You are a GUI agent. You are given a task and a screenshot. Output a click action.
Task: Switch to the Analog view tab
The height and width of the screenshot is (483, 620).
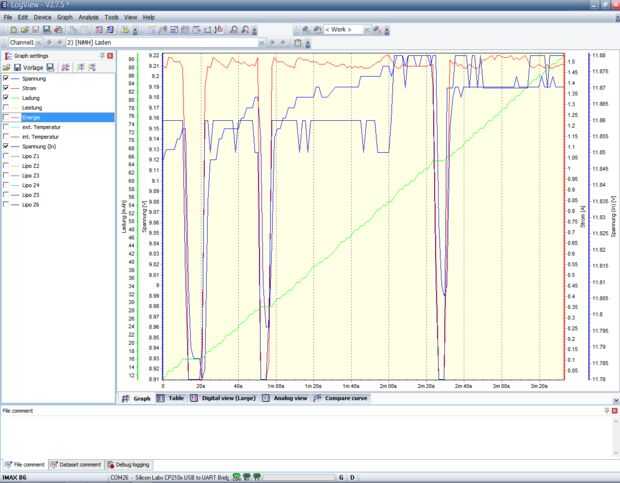coord(285,398)
